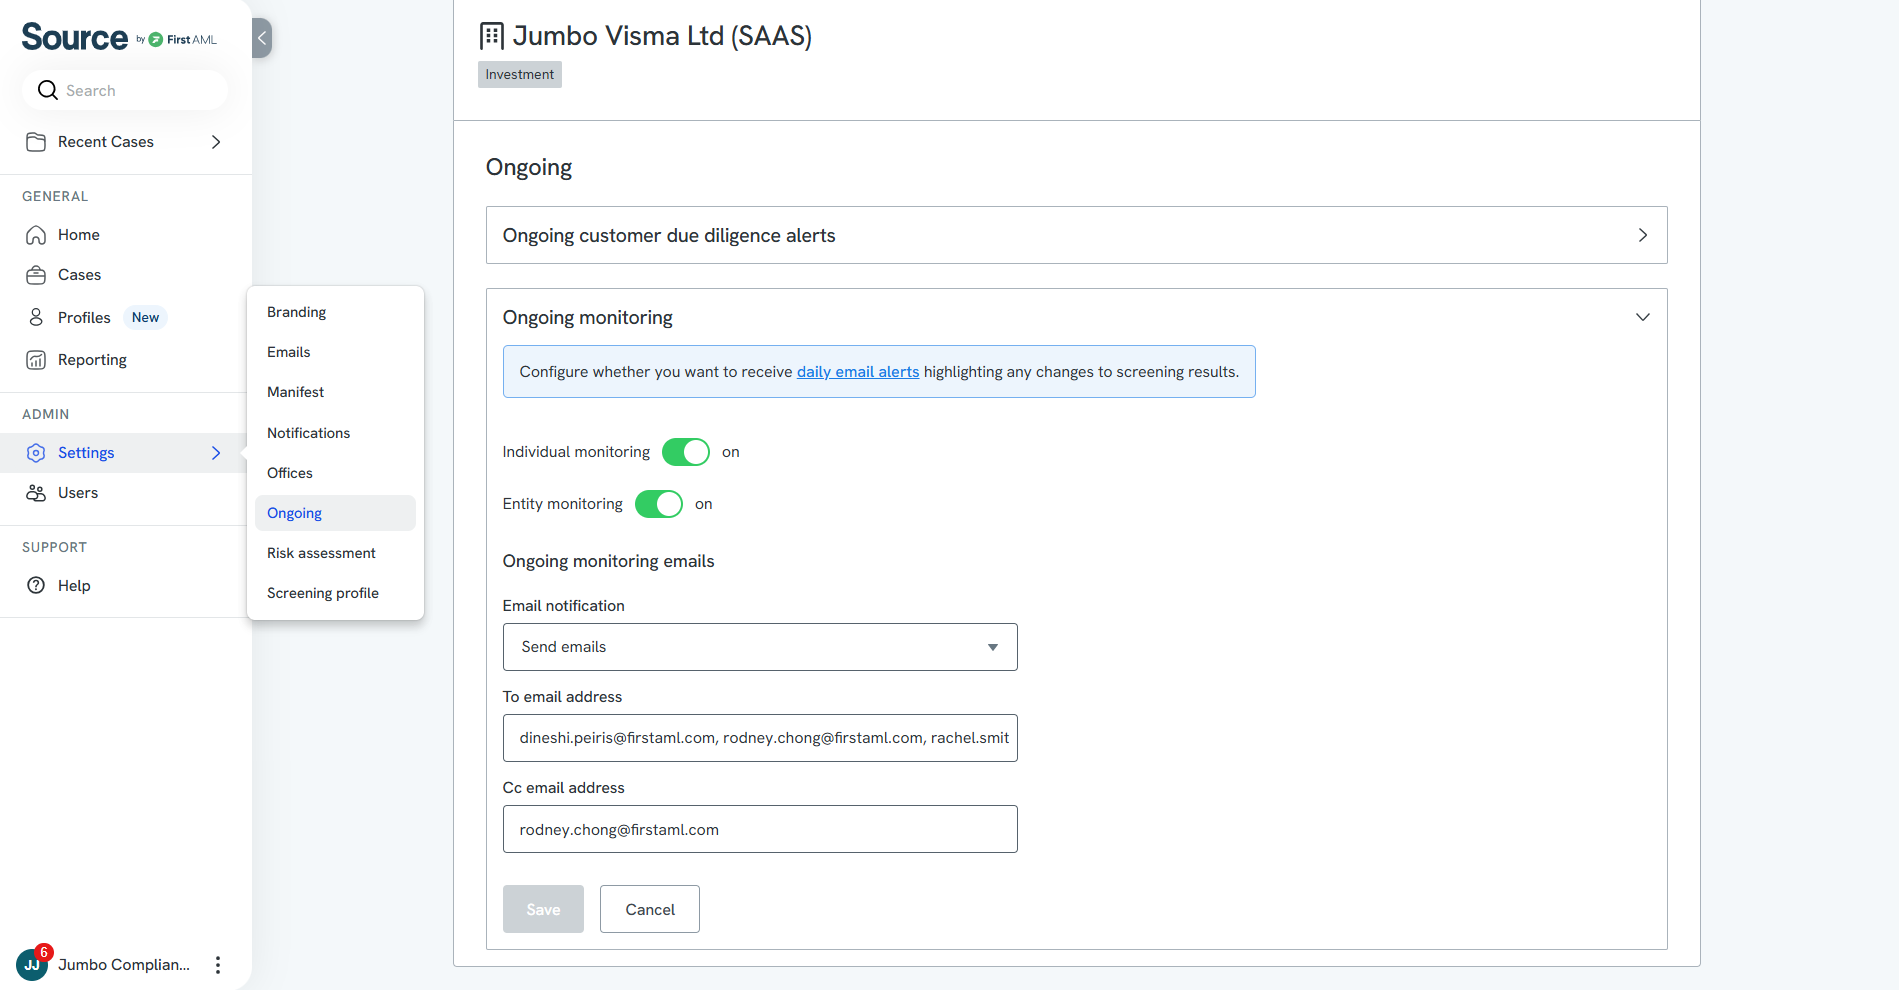Open Screening profile settings
Viewport: 1899px width, 990px height.
click(335, 593)
